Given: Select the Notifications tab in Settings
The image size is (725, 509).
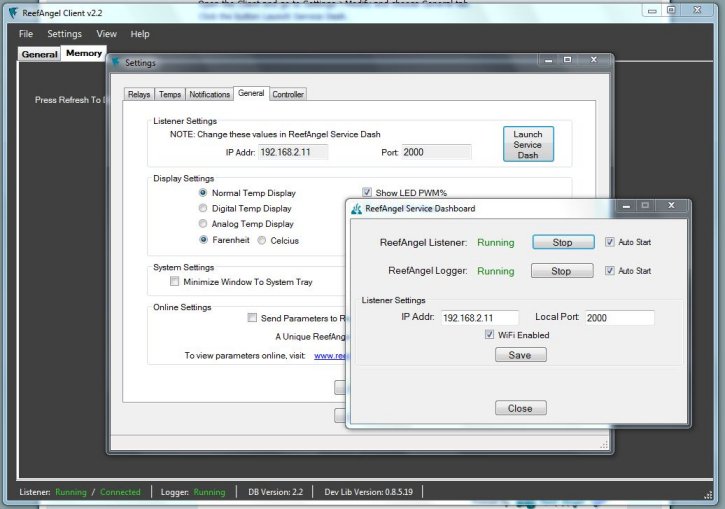Looking at the screenshot, I should [209, 94].
